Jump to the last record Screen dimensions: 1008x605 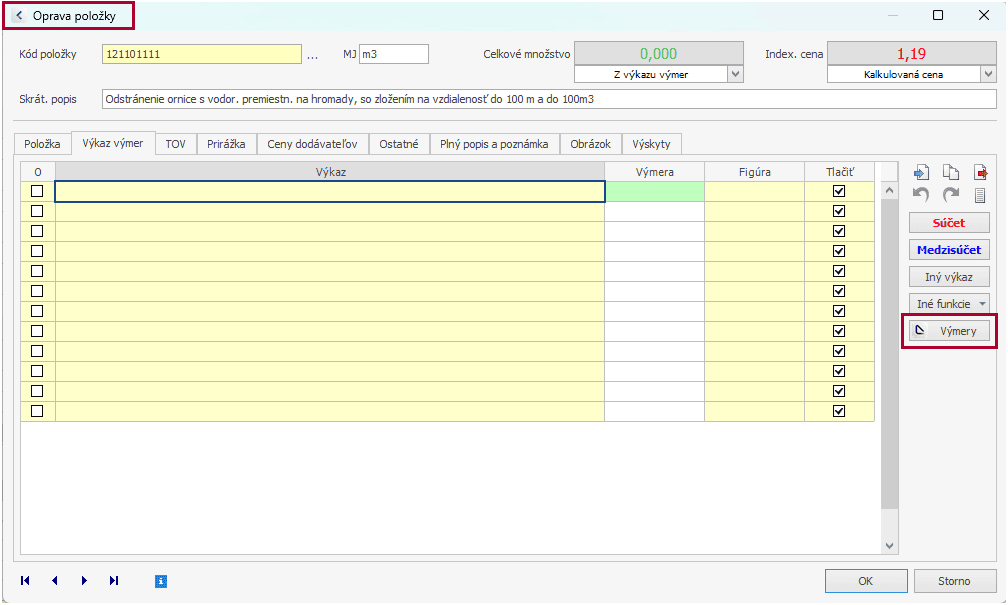click(114, 580)
